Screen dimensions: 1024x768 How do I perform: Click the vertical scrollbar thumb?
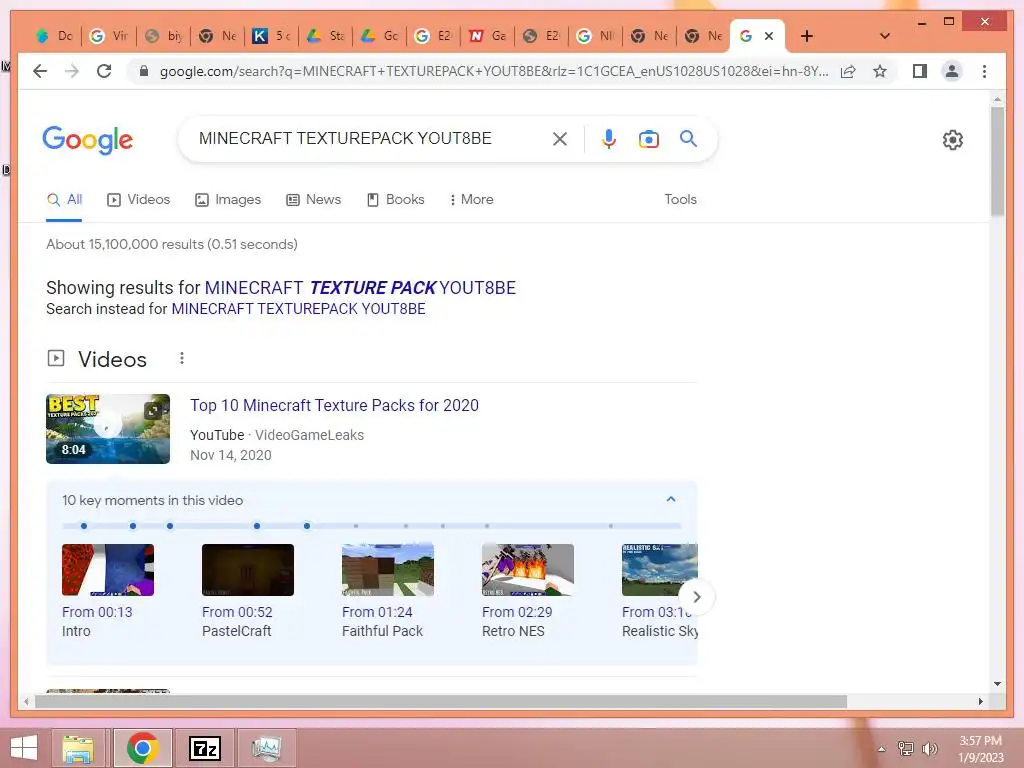997,161
